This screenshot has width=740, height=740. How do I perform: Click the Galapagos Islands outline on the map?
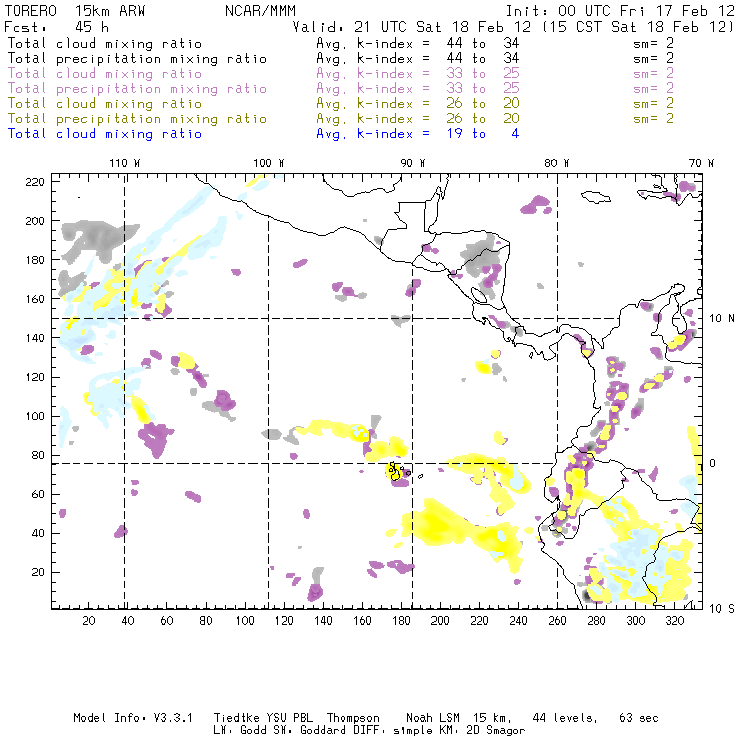point(396,471)
